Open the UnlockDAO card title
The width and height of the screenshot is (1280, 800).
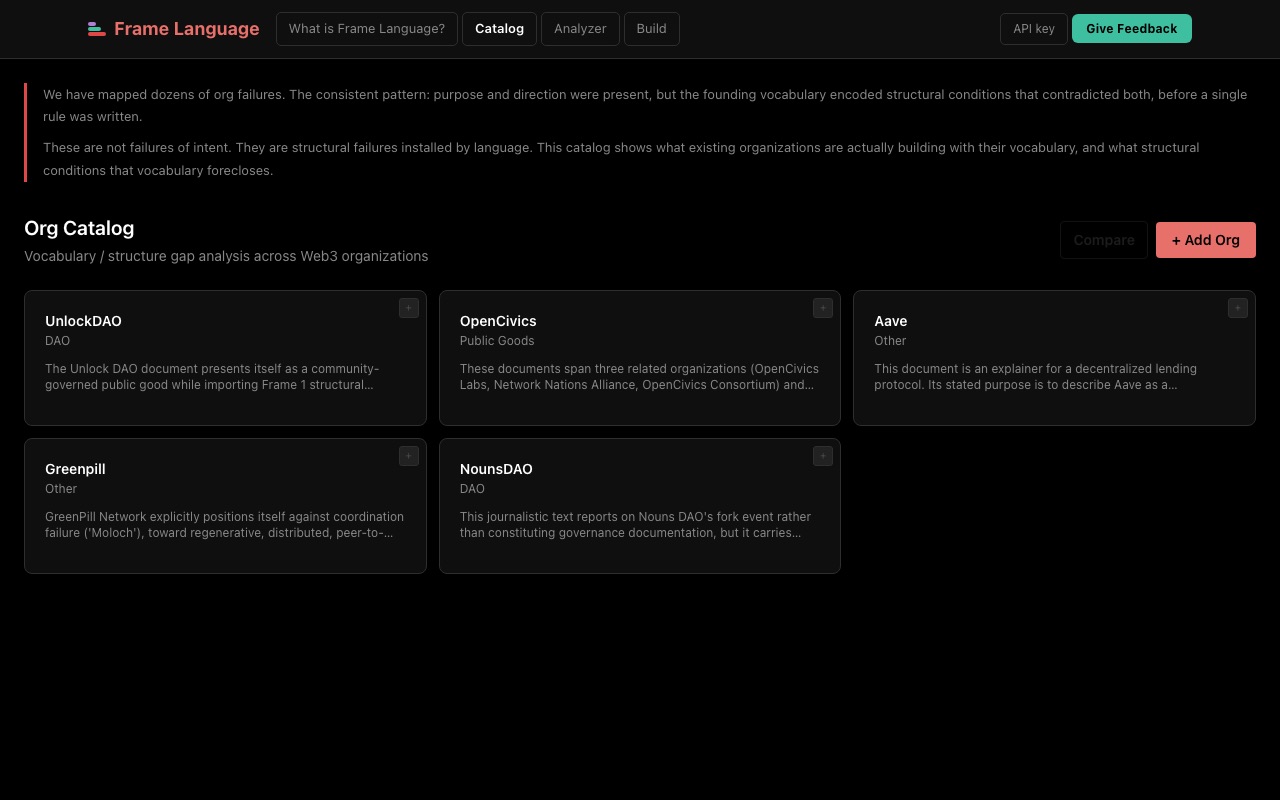(83, 321)
